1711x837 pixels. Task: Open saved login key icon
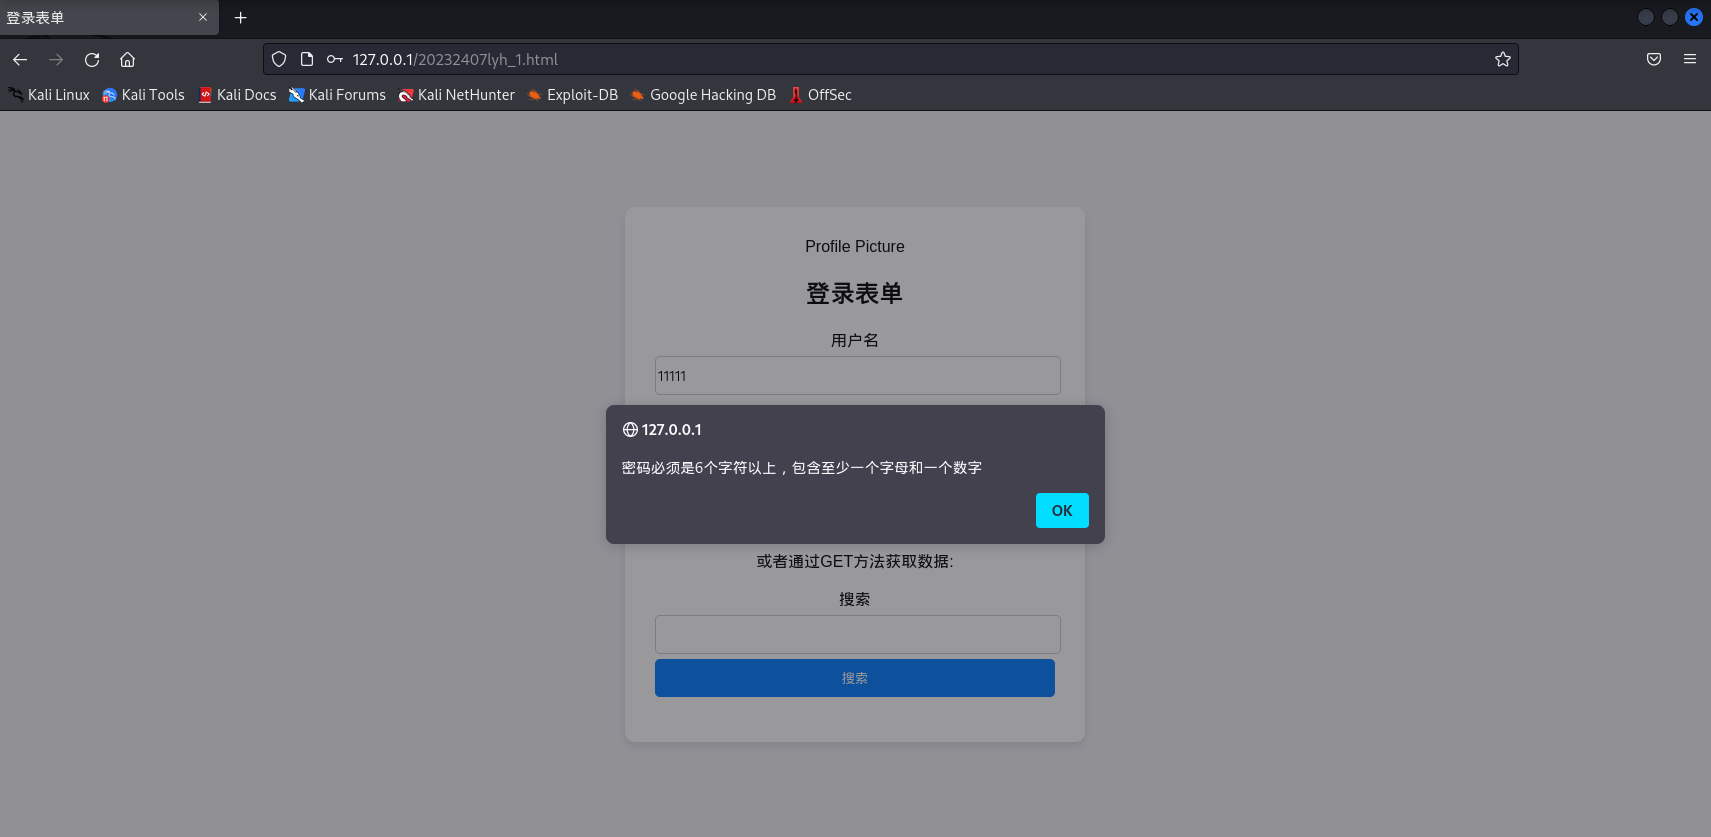pyautogui.click(x=335, y=60)
